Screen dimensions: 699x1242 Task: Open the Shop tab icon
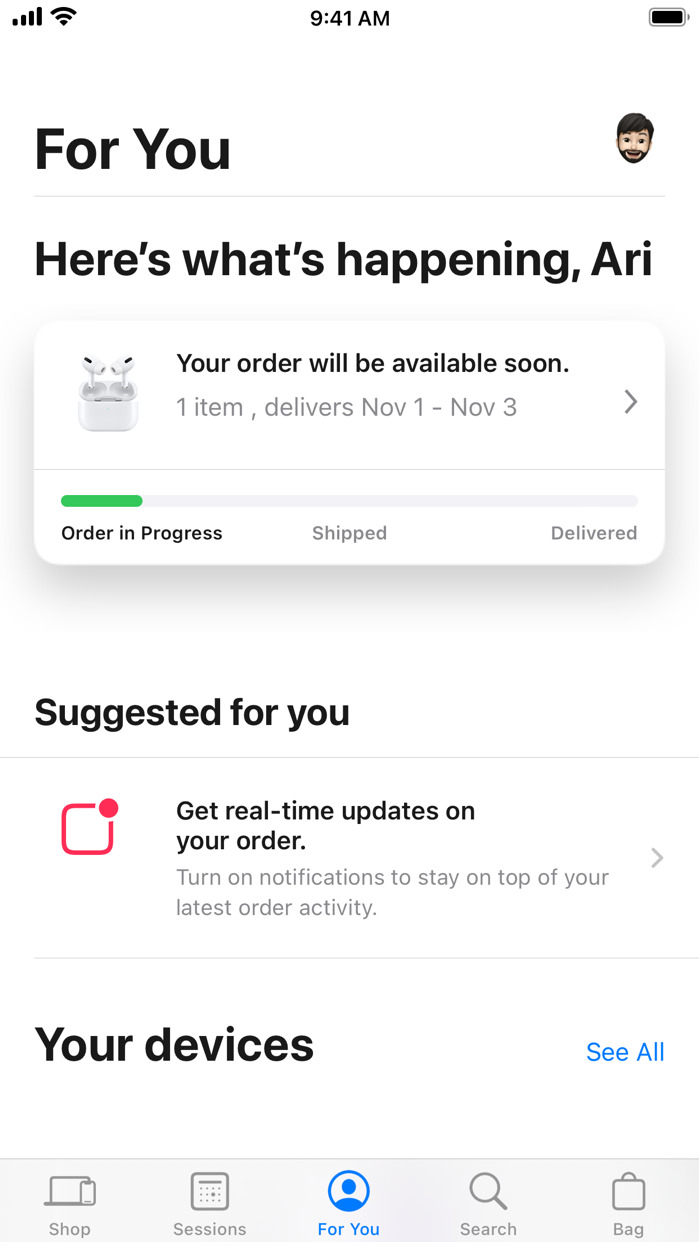coord(70,1192)
